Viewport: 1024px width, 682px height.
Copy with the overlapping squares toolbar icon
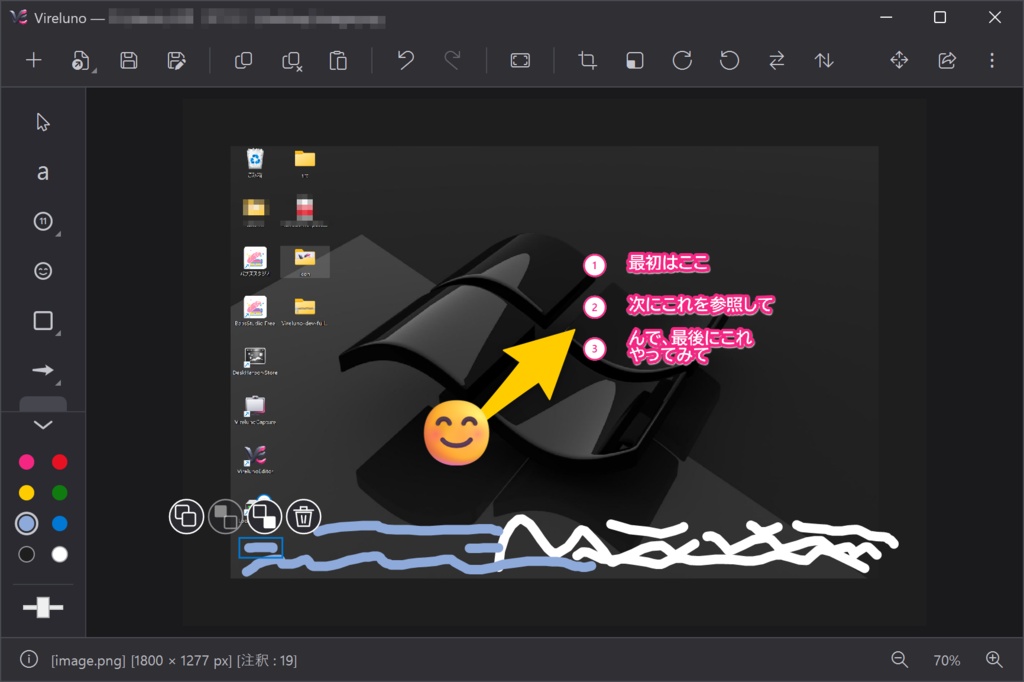(243, 61)
